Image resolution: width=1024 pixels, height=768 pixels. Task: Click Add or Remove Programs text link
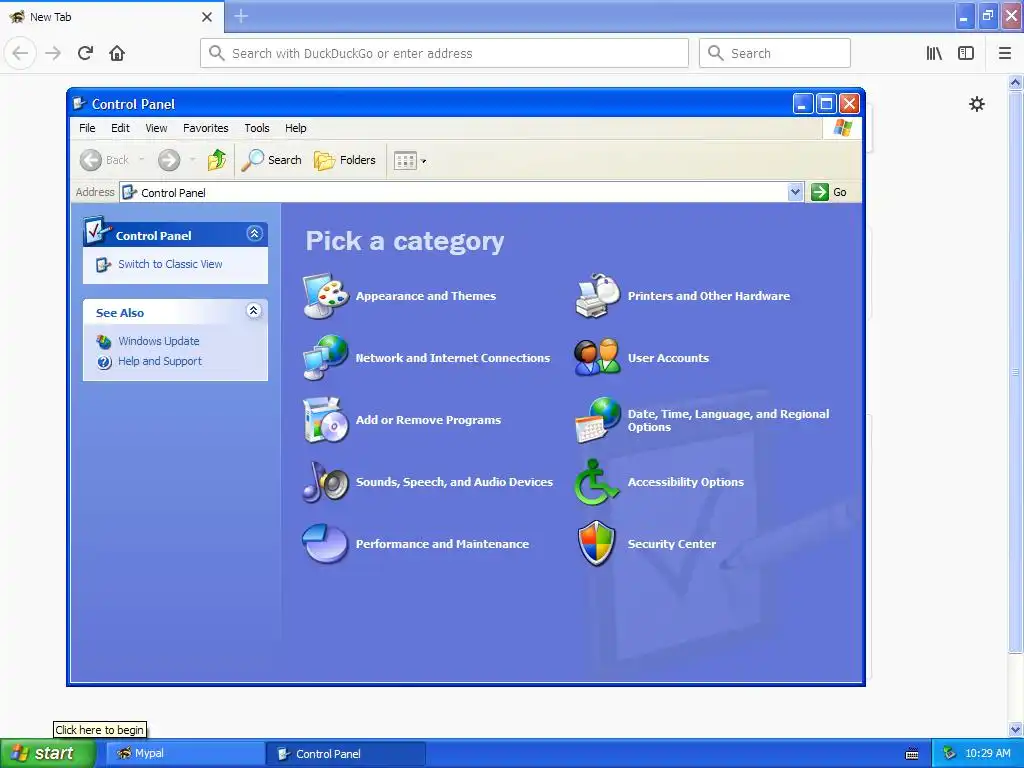pos(428,420)
